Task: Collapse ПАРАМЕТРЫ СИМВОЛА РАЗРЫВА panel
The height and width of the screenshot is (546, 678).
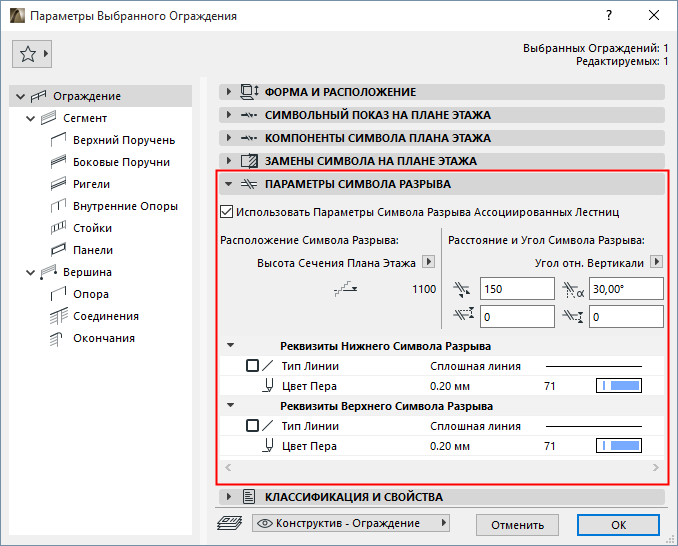Action: click(x=229, y=184)
